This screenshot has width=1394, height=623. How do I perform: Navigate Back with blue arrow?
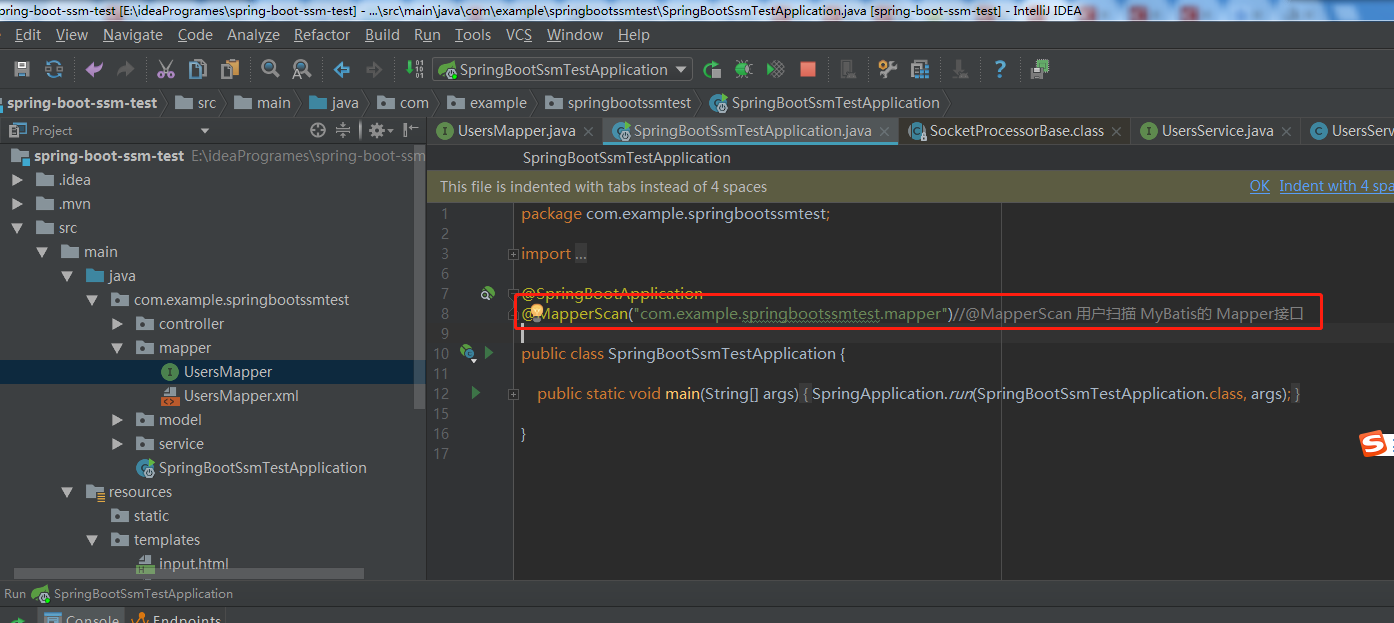342,69
